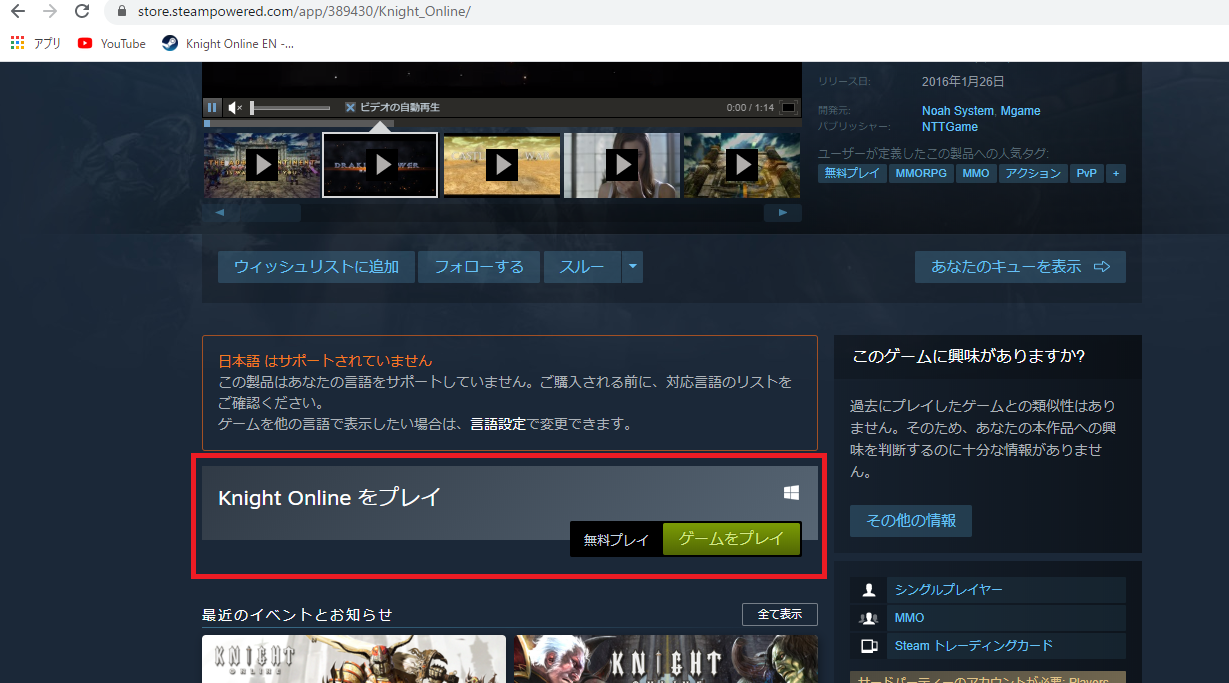Click the release date 2016年1月26日

tap(963, 82)
